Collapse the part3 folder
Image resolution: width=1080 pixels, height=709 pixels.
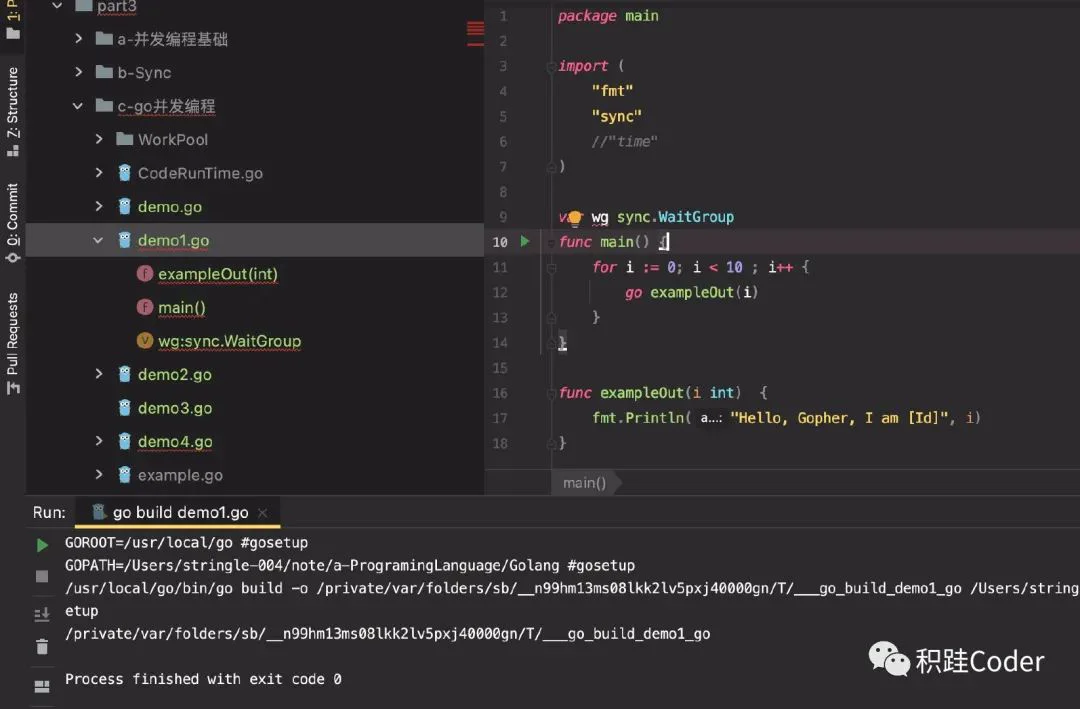coord(58,6)
